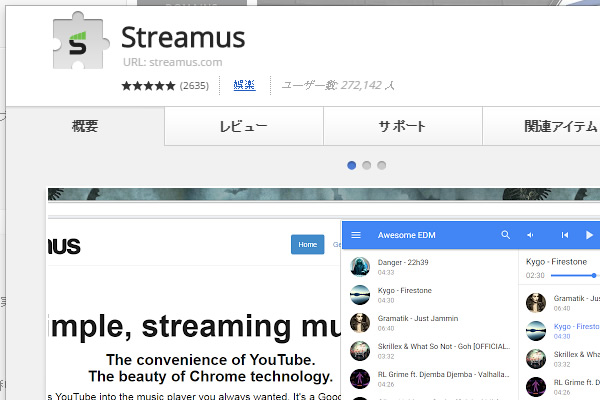Click the RL Grime Valhalla thumbnail in playlist
Viewport: 600px width, 400px height.
click(360, 379)
